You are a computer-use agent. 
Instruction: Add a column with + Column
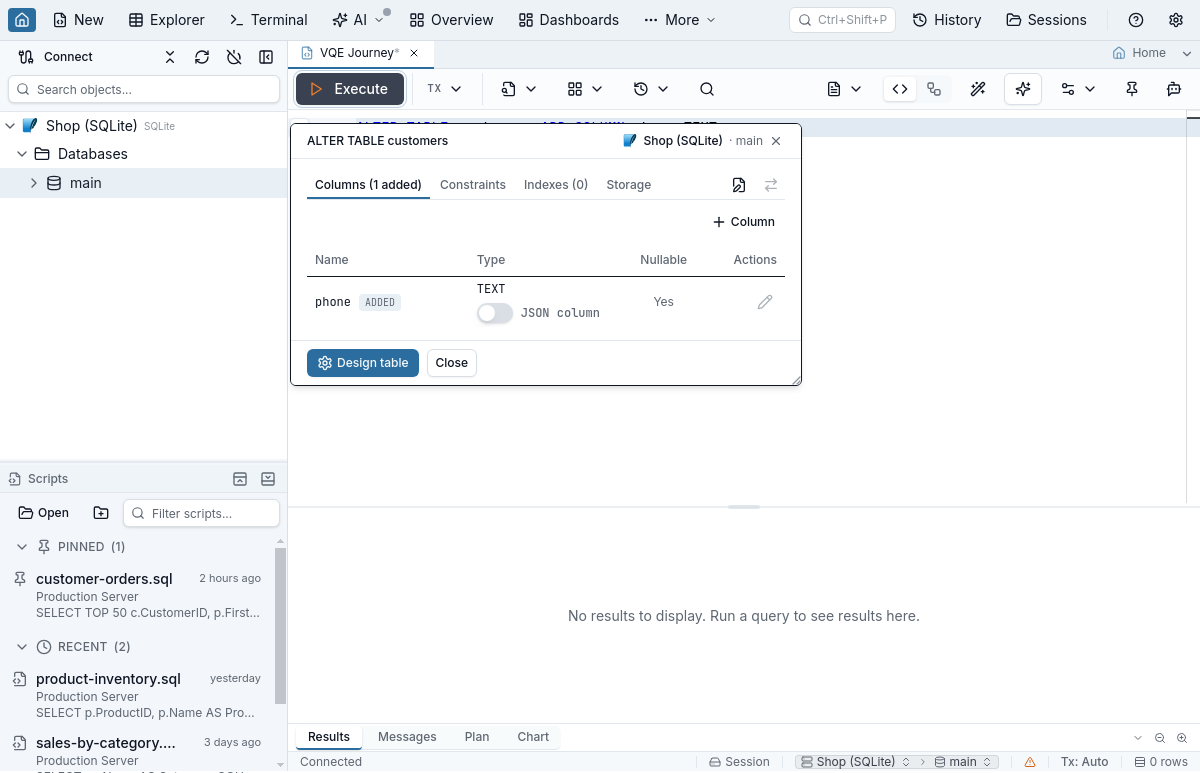pyautogui.click(x=744, y=222)
